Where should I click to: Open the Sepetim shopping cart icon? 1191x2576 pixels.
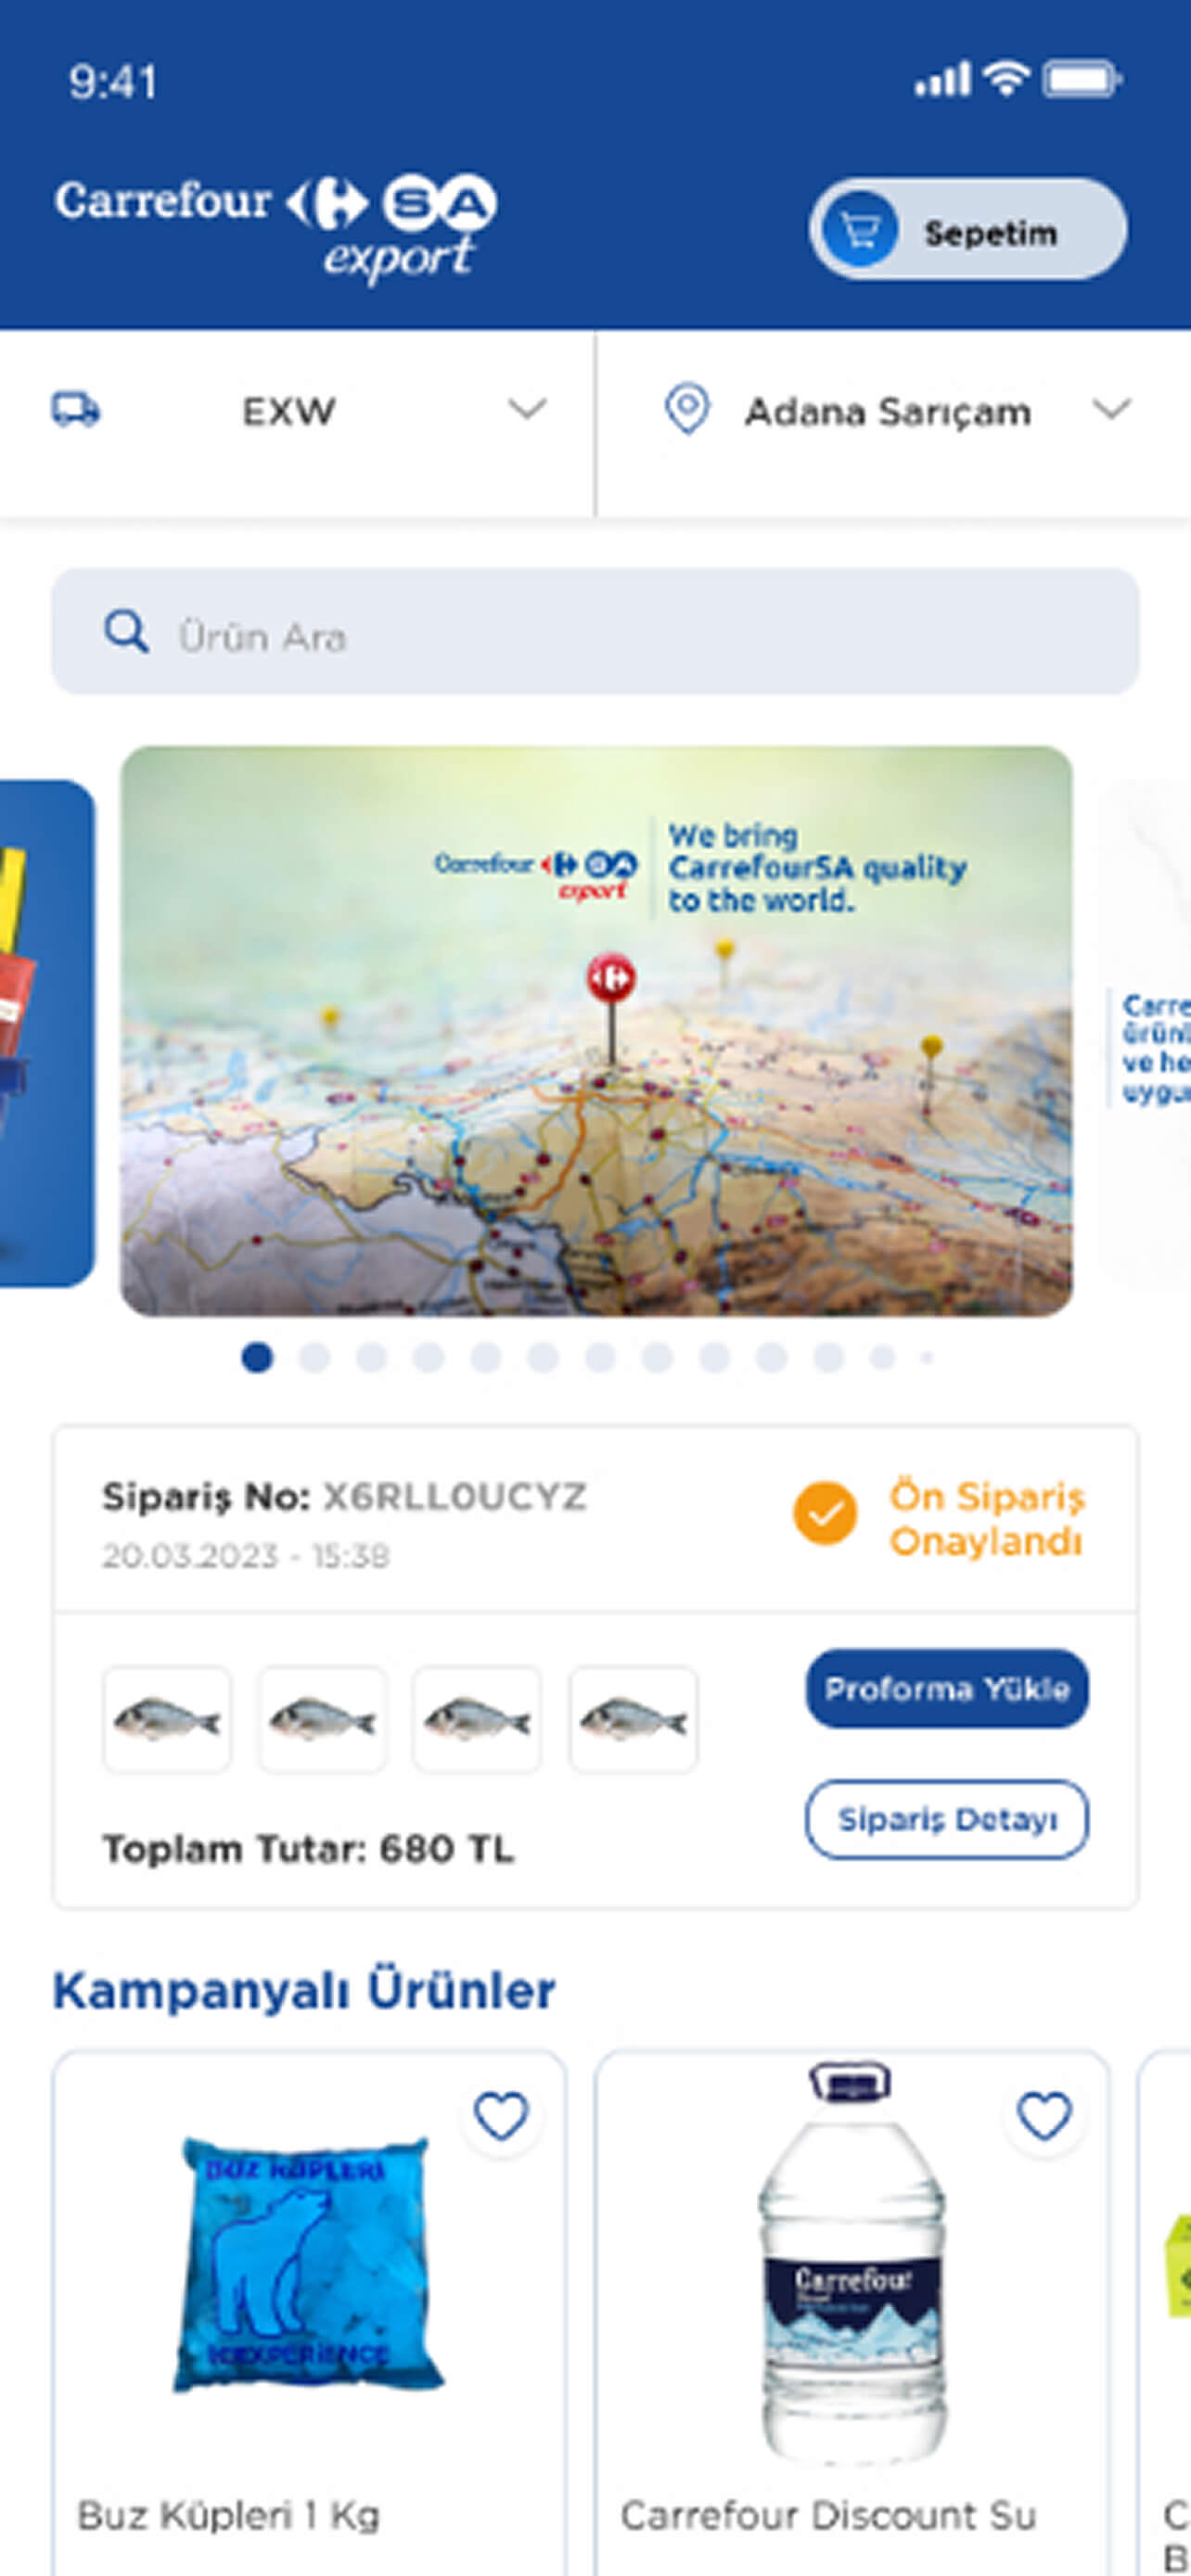[x=859, y=231]
